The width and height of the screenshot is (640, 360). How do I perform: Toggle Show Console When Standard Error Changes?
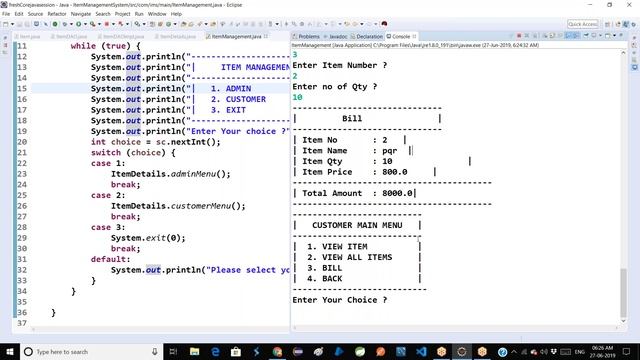[x=576, y=36]
